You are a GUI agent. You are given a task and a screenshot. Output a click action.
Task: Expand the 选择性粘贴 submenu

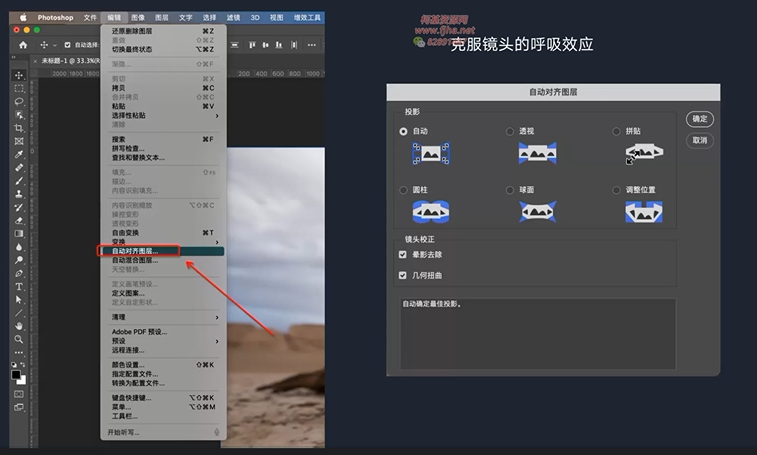click(x=160, y=115)
